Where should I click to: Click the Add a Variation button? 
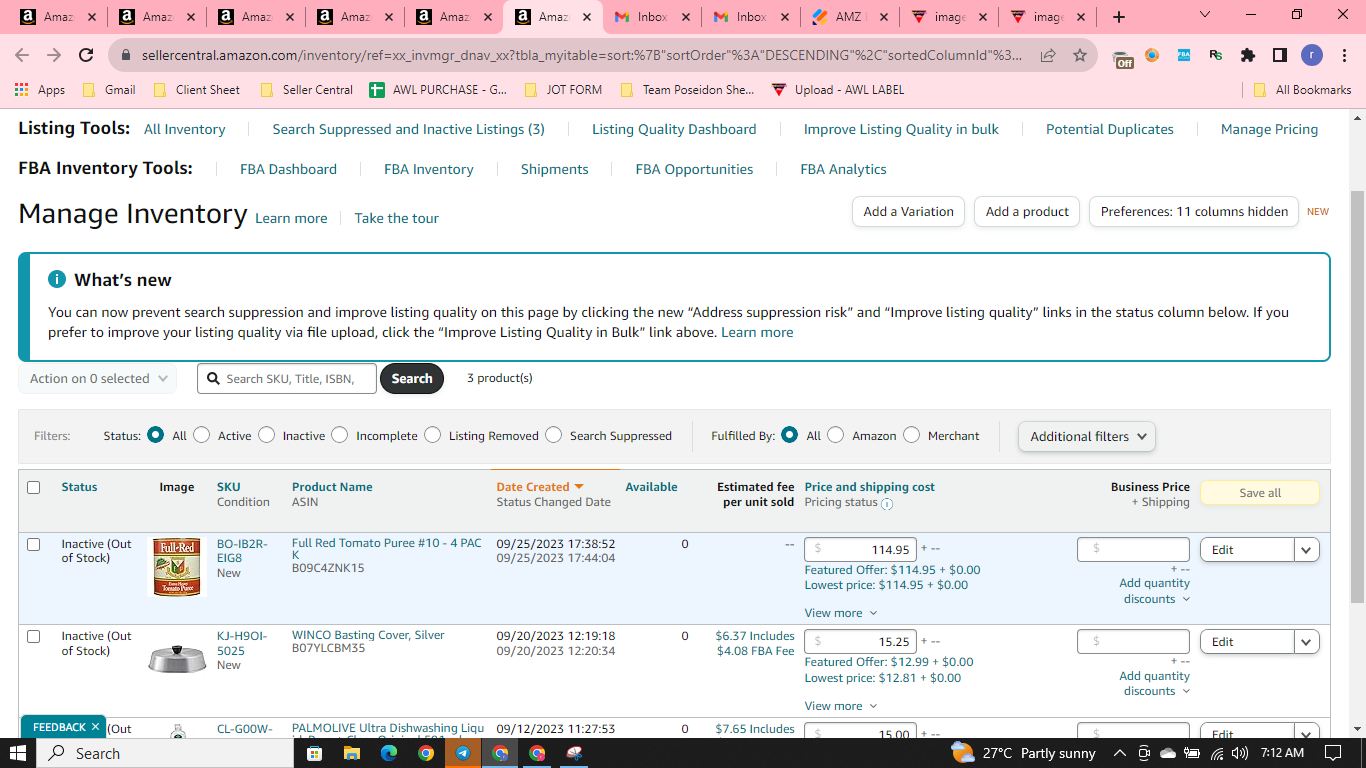tap(908, 212)
